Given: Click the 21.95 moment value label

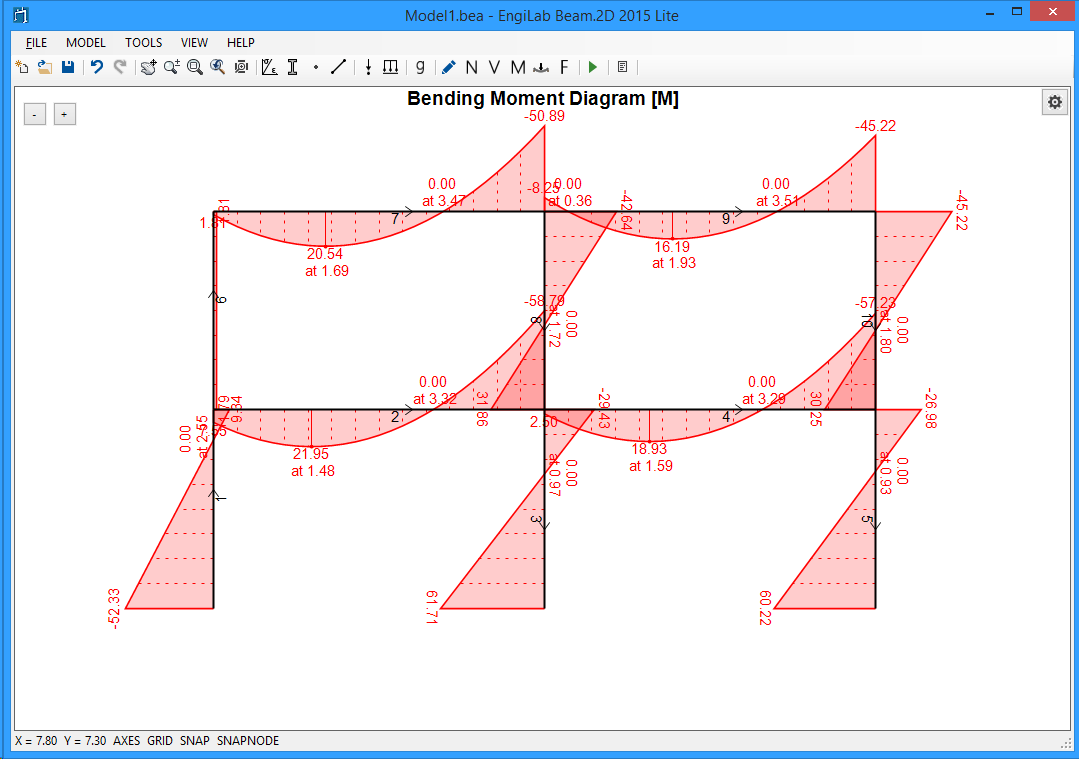Looking at the screenshot, I should (311, 453).
